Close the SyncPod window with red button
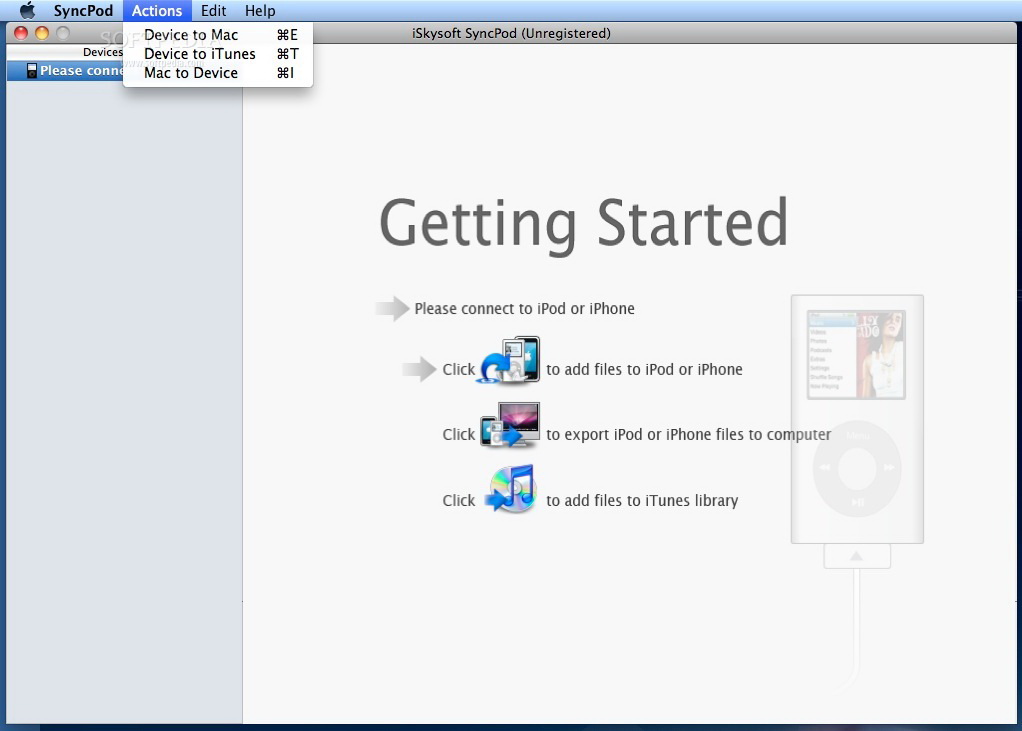 coord(21,33)
